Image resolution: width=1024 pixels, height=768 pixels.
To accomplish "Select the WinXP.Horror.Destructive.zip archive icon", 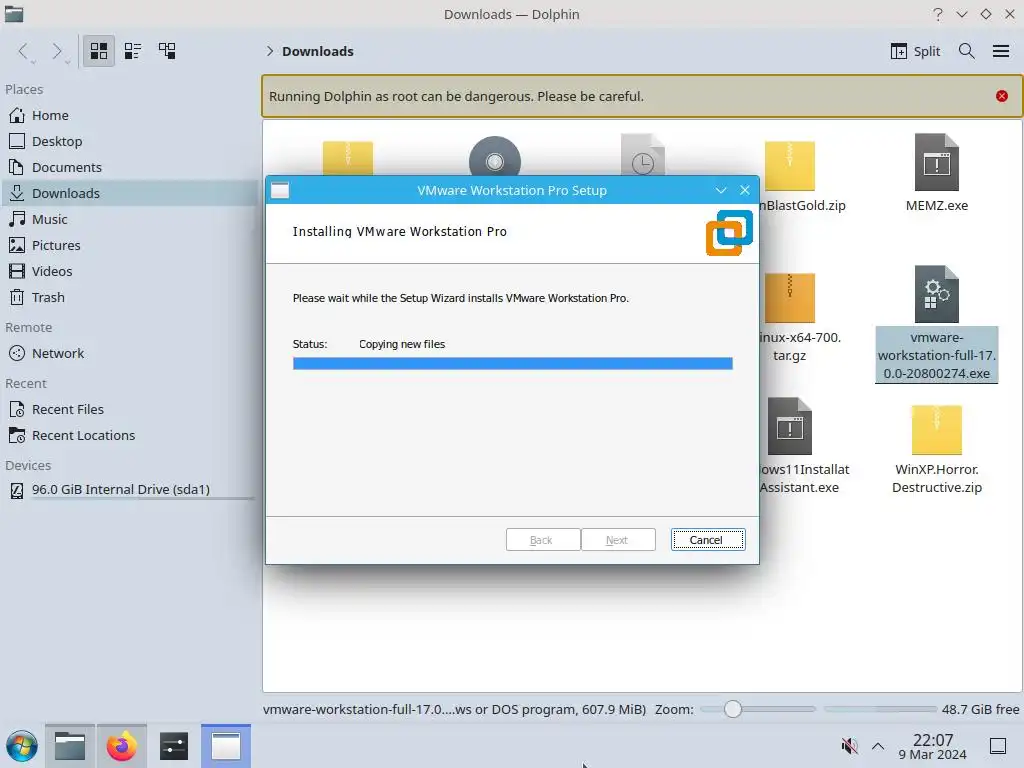I will point(936,429).
